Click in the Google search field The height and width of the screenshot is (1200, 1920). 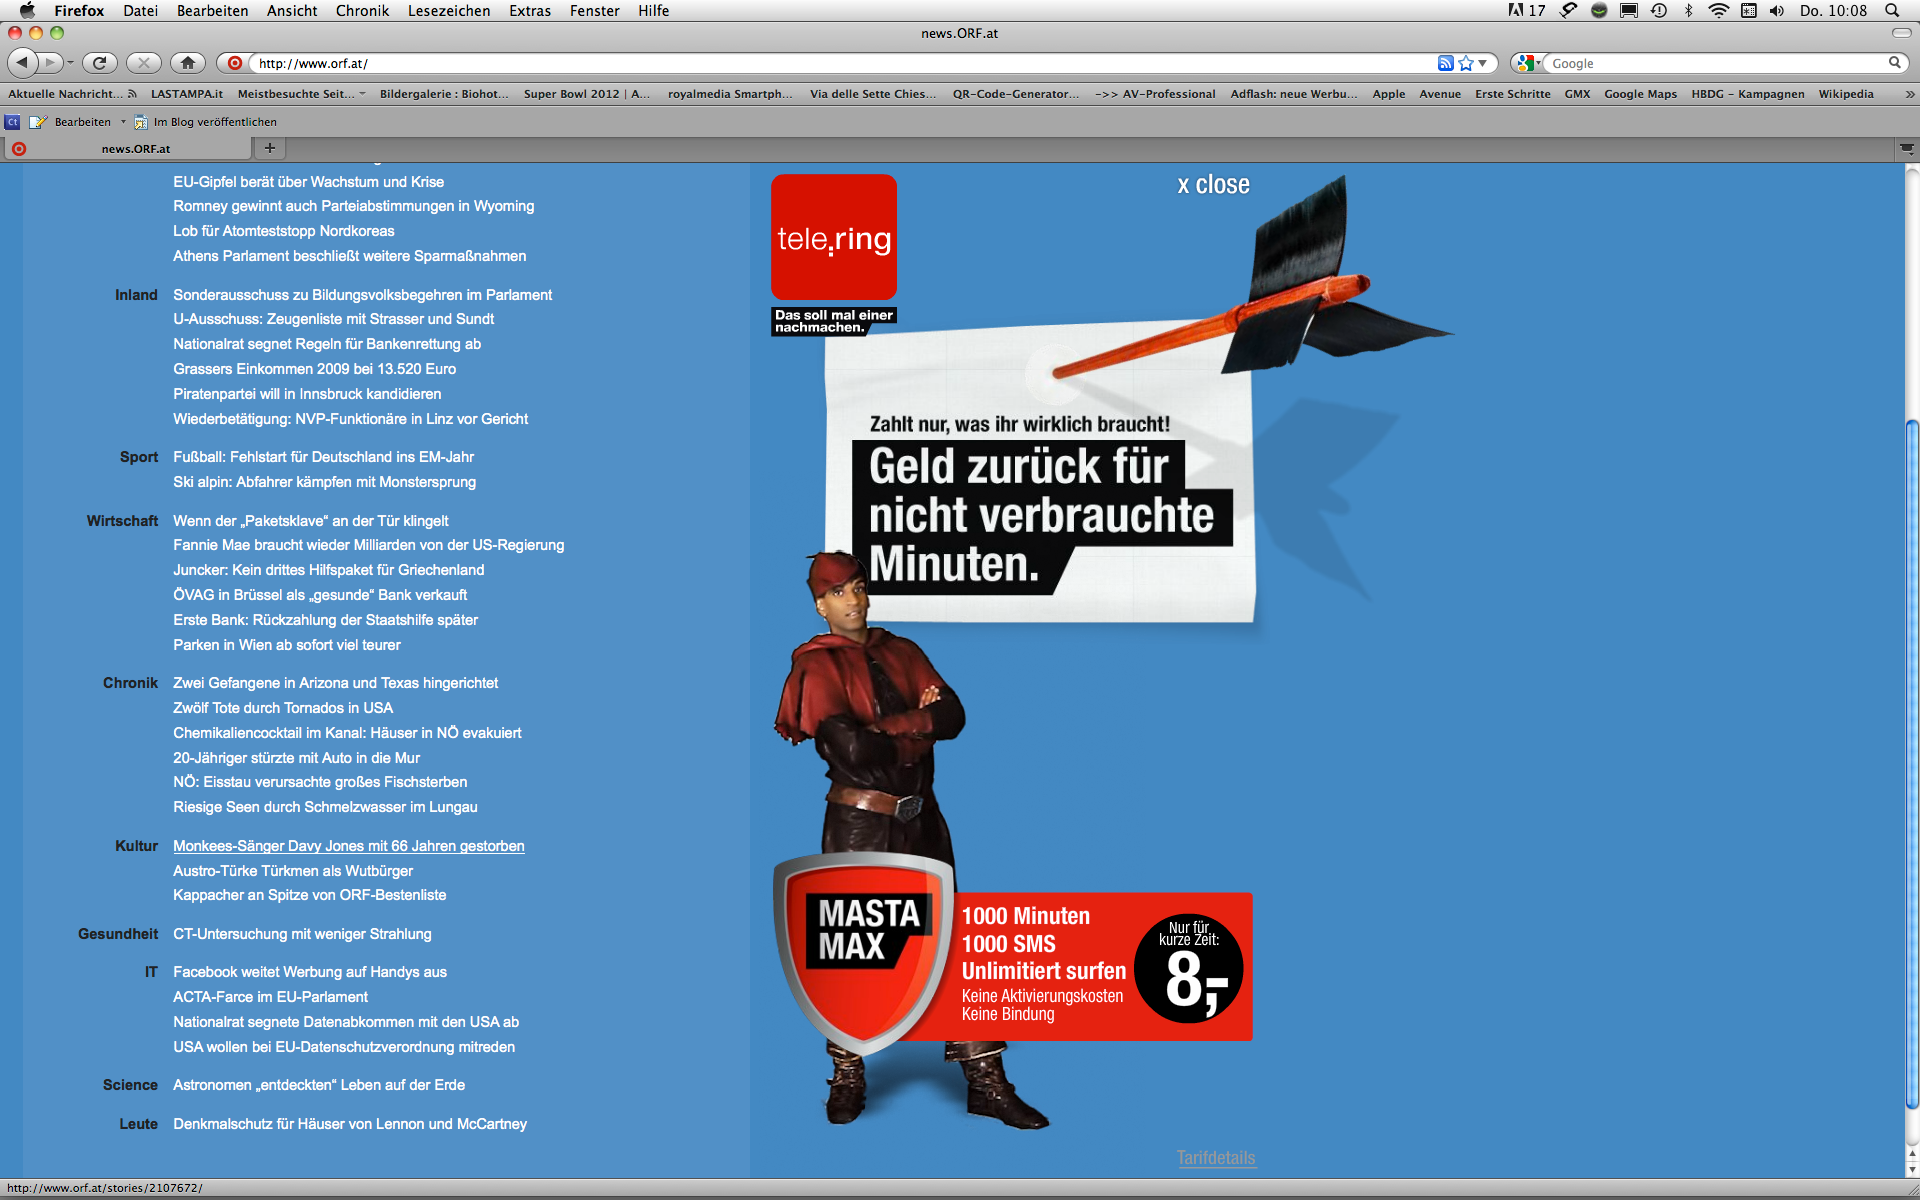pyautogui.click(x=1715, y=63)
